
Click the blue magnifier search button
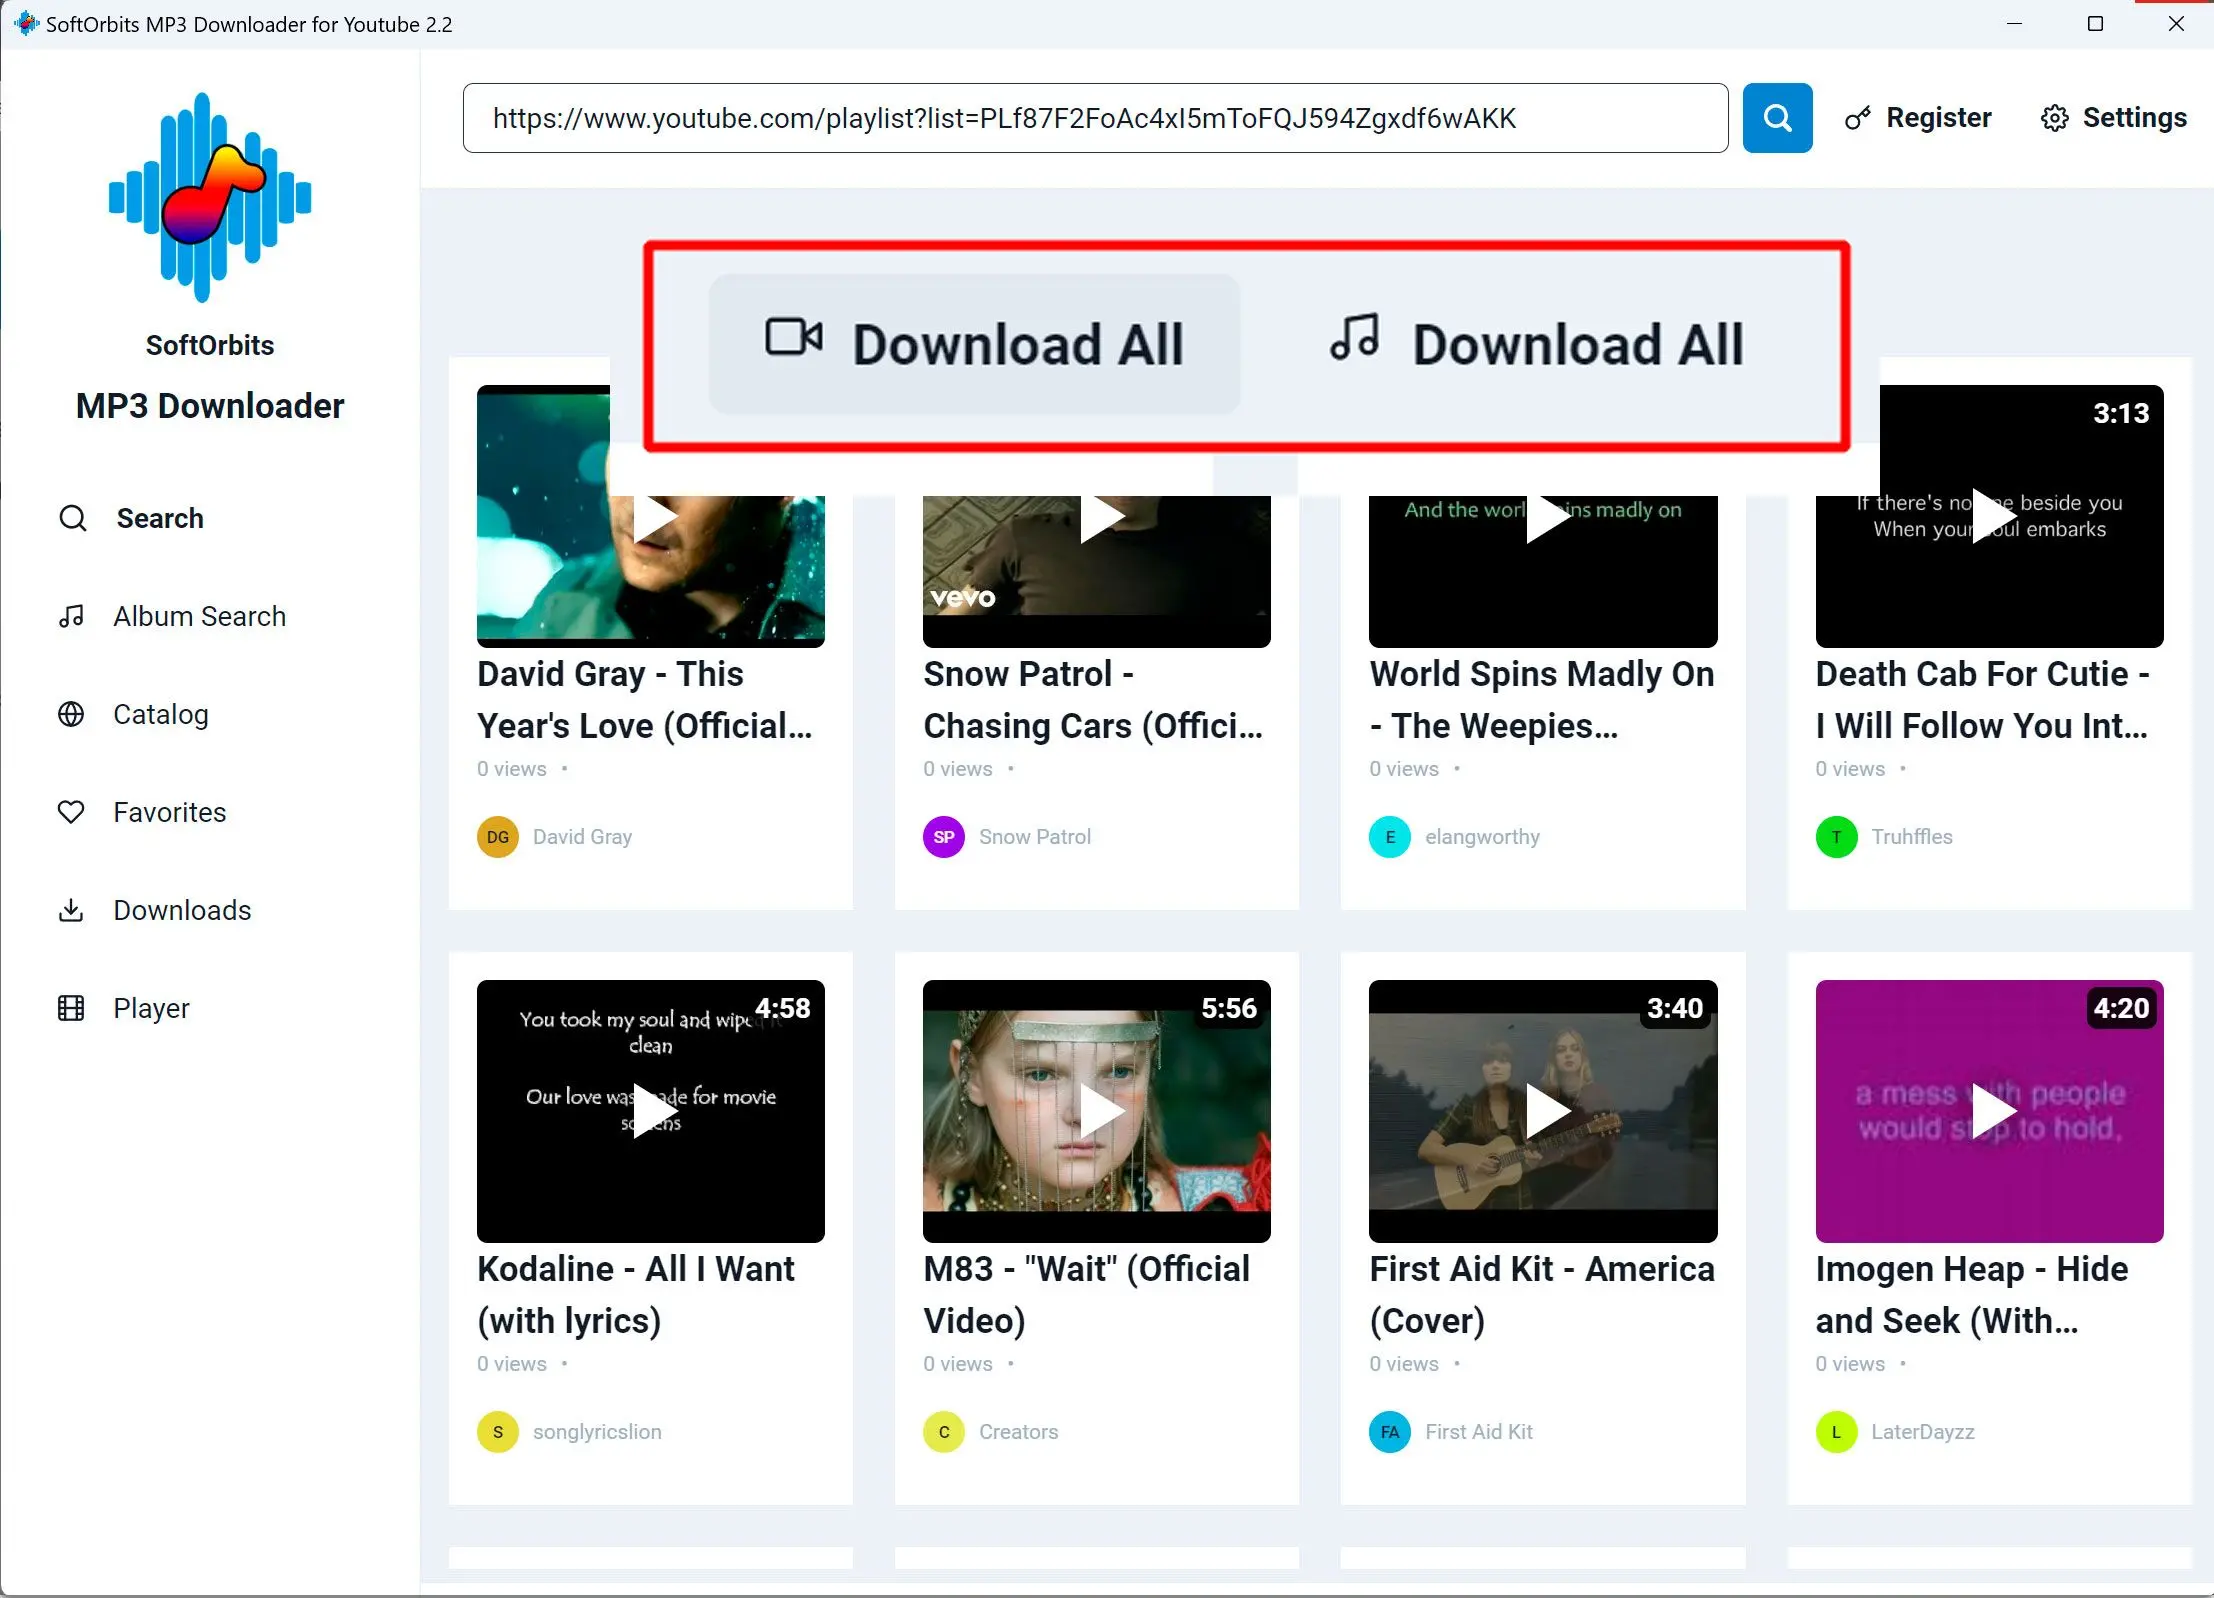pos(1777,118)
